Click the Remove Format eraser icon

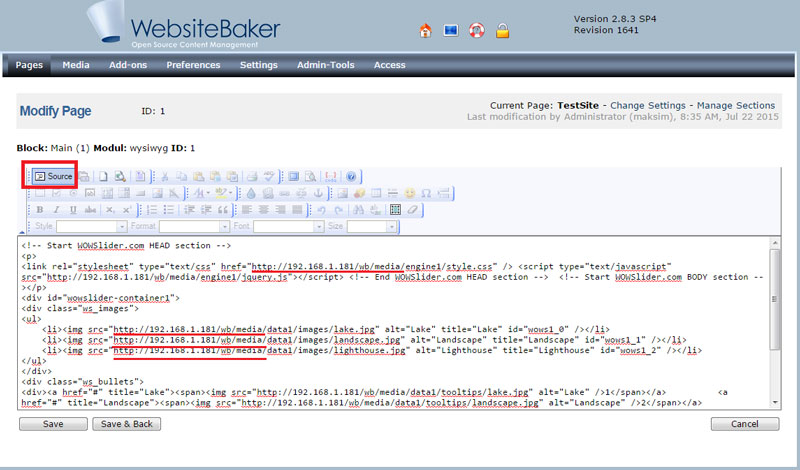[x=412, y=210]
